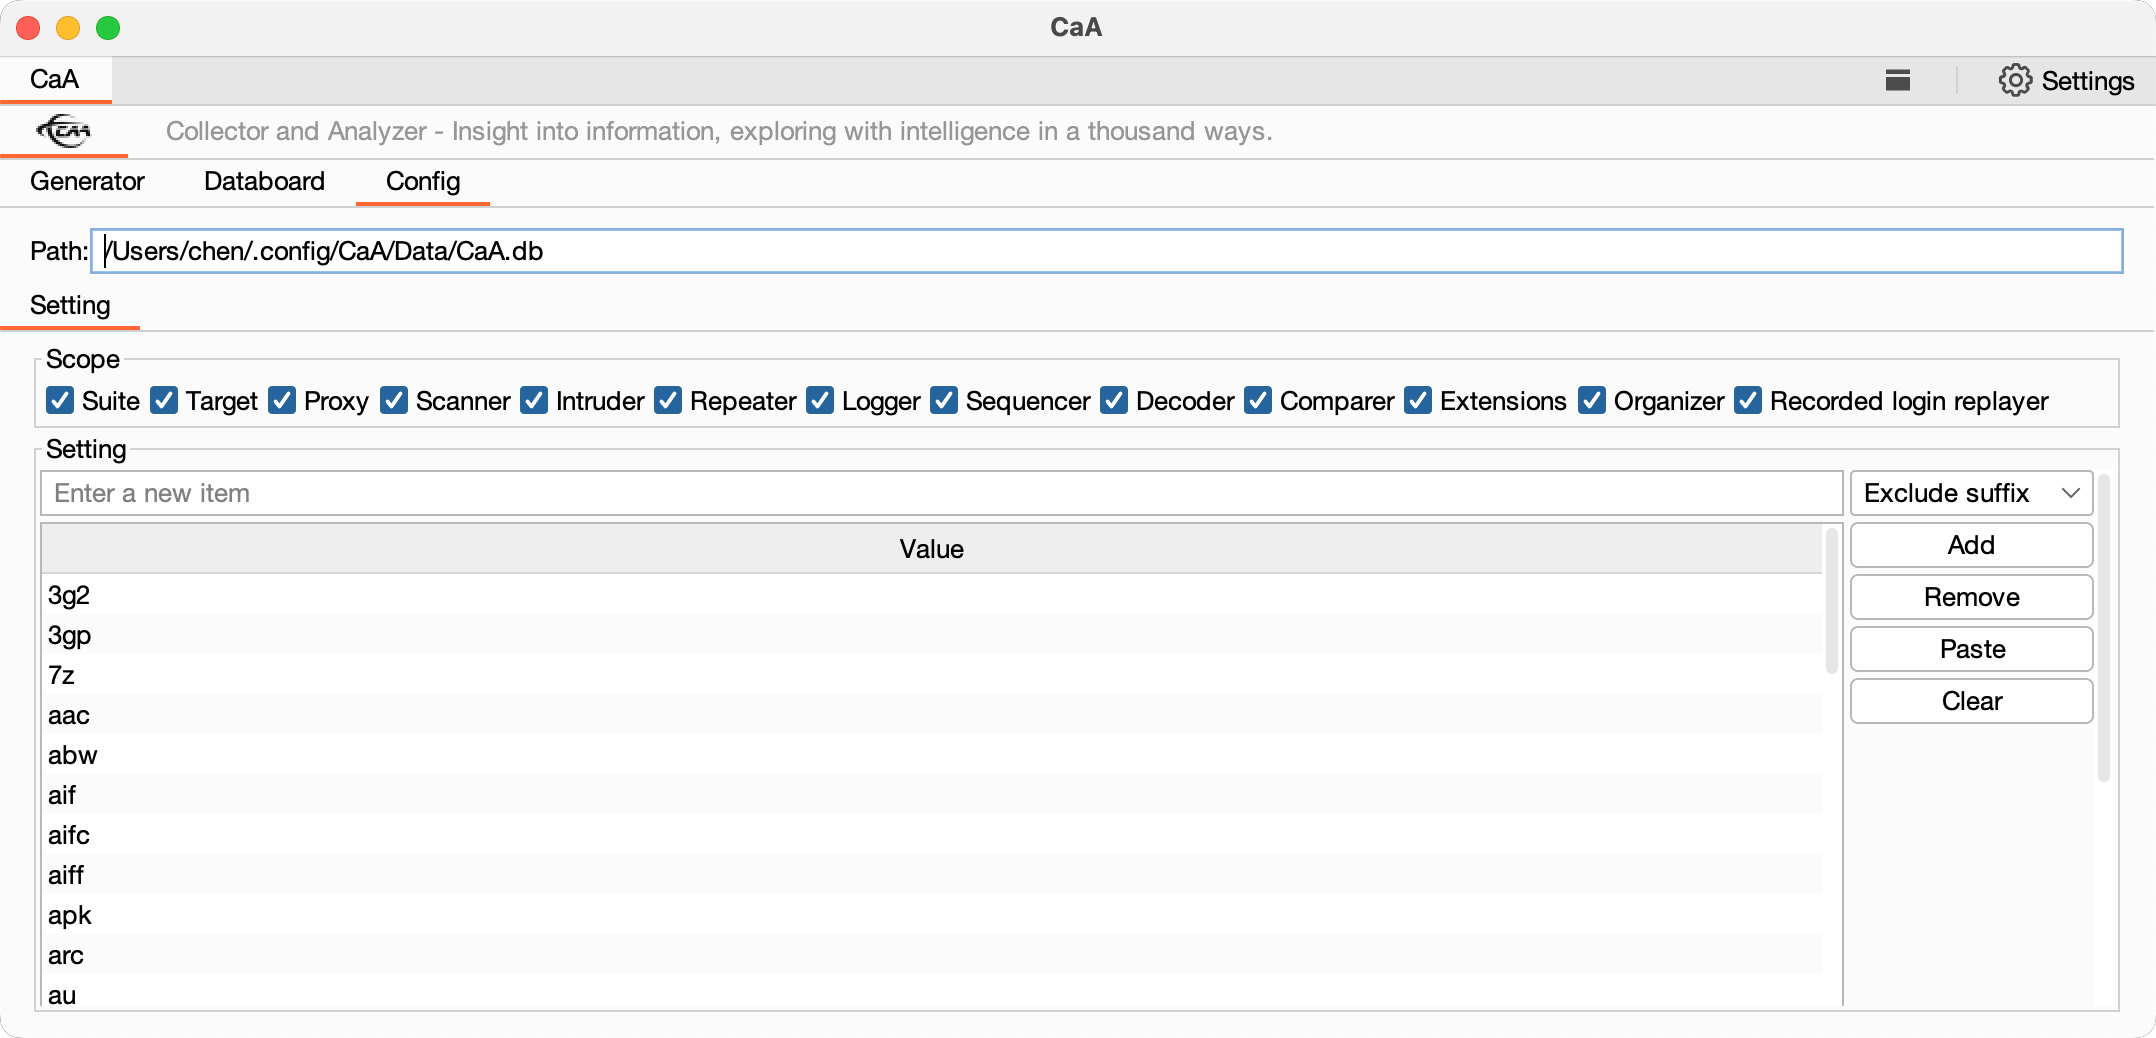Click the Add button
The height and width of the screenshot is (1038, 2156).
click(1971, 545)
